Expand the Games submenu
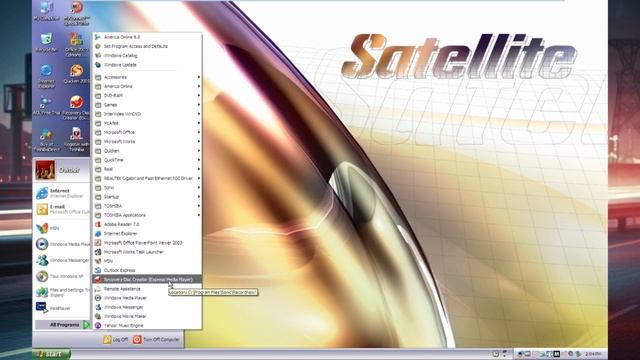Screen dimensions: 640x360 coord(147,105)
